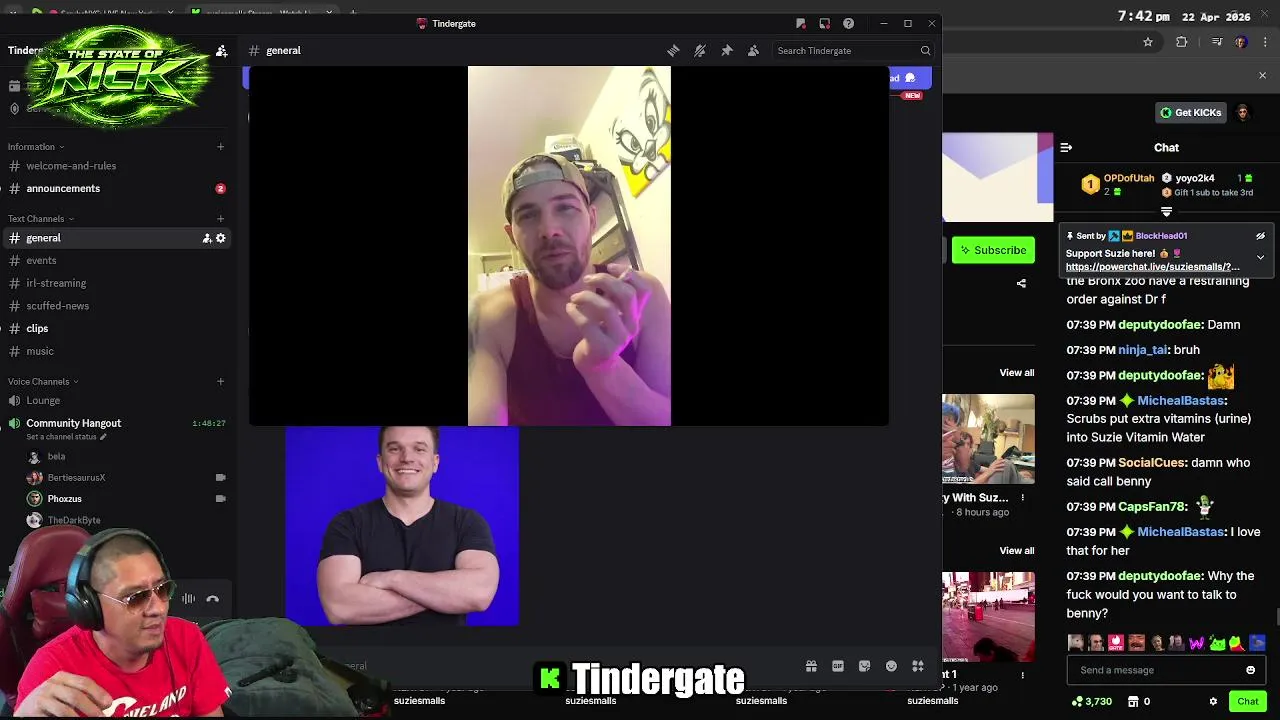Open Kick profile avatar menu
Image resolution: width=1280 pixels, height=720 pixels.
pyautogui.click(x=1243, y=112)
